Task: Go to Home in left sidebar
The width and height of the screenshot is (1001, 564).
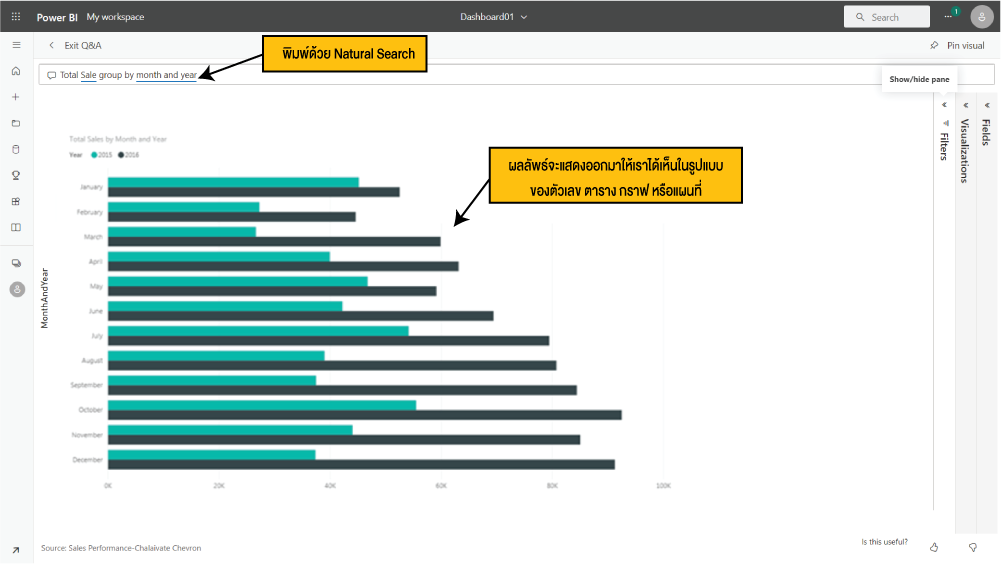Action: coord(16,71)
